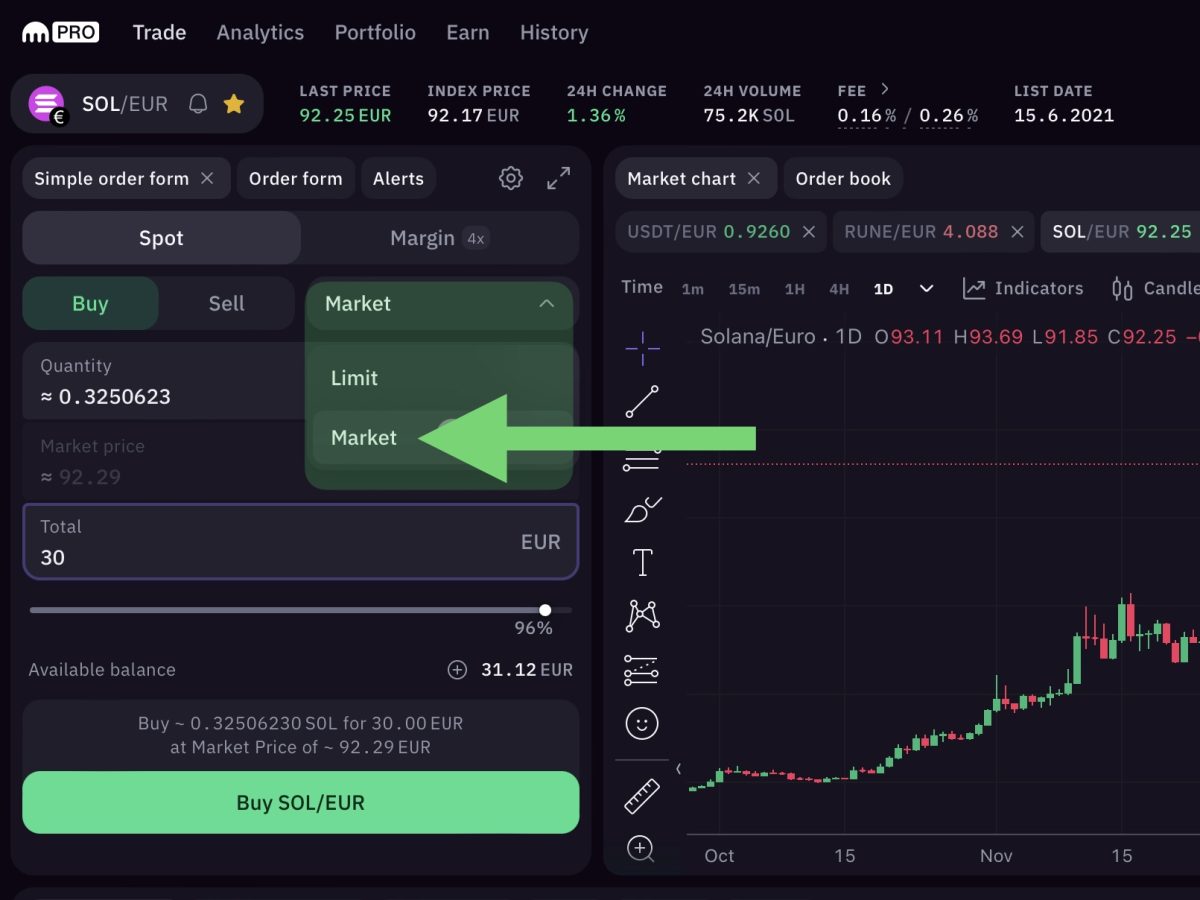Image resolution: width=1200 pixels, height=900 pixels.
Task: Collapse the chart drawing toolbar arrow
Action: click(678, 769)
